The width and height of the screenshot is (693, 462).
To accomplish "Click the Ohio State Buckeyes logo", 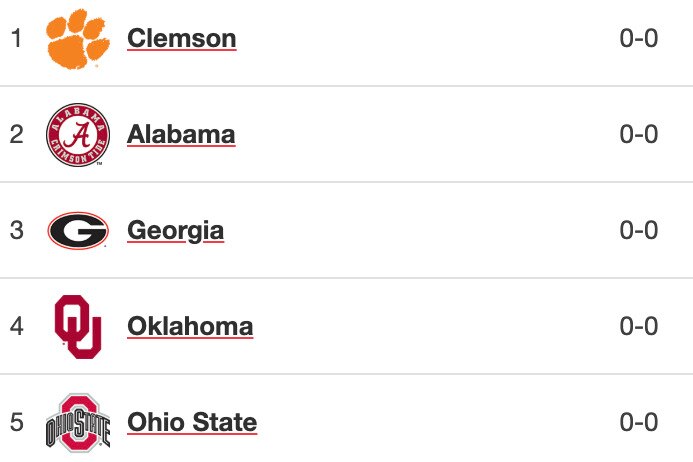I will 78,422.
